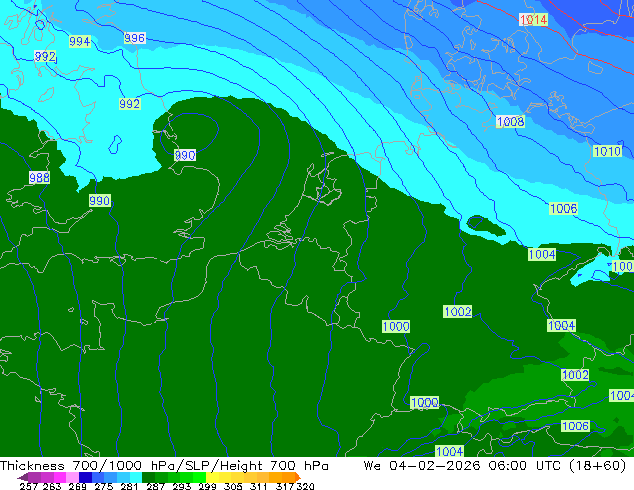Click the 317 legend value
This screenshot has height=490, width=634.
[285, 486]
